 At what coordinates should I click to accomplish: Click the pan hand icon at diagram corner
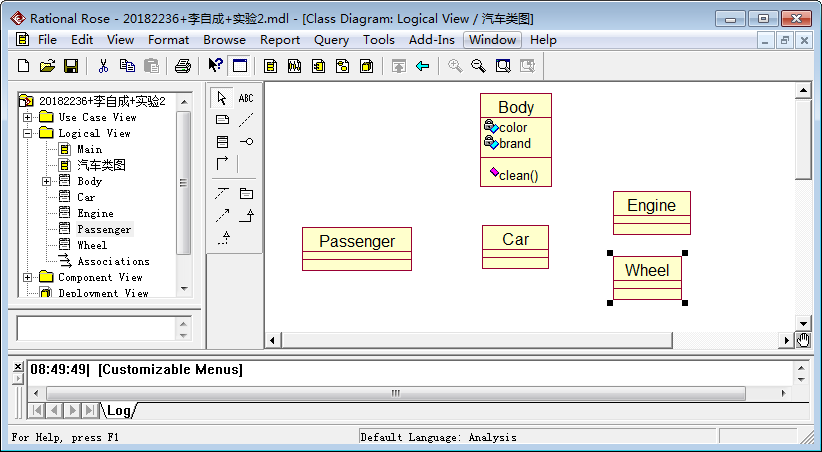click(803, 340)
